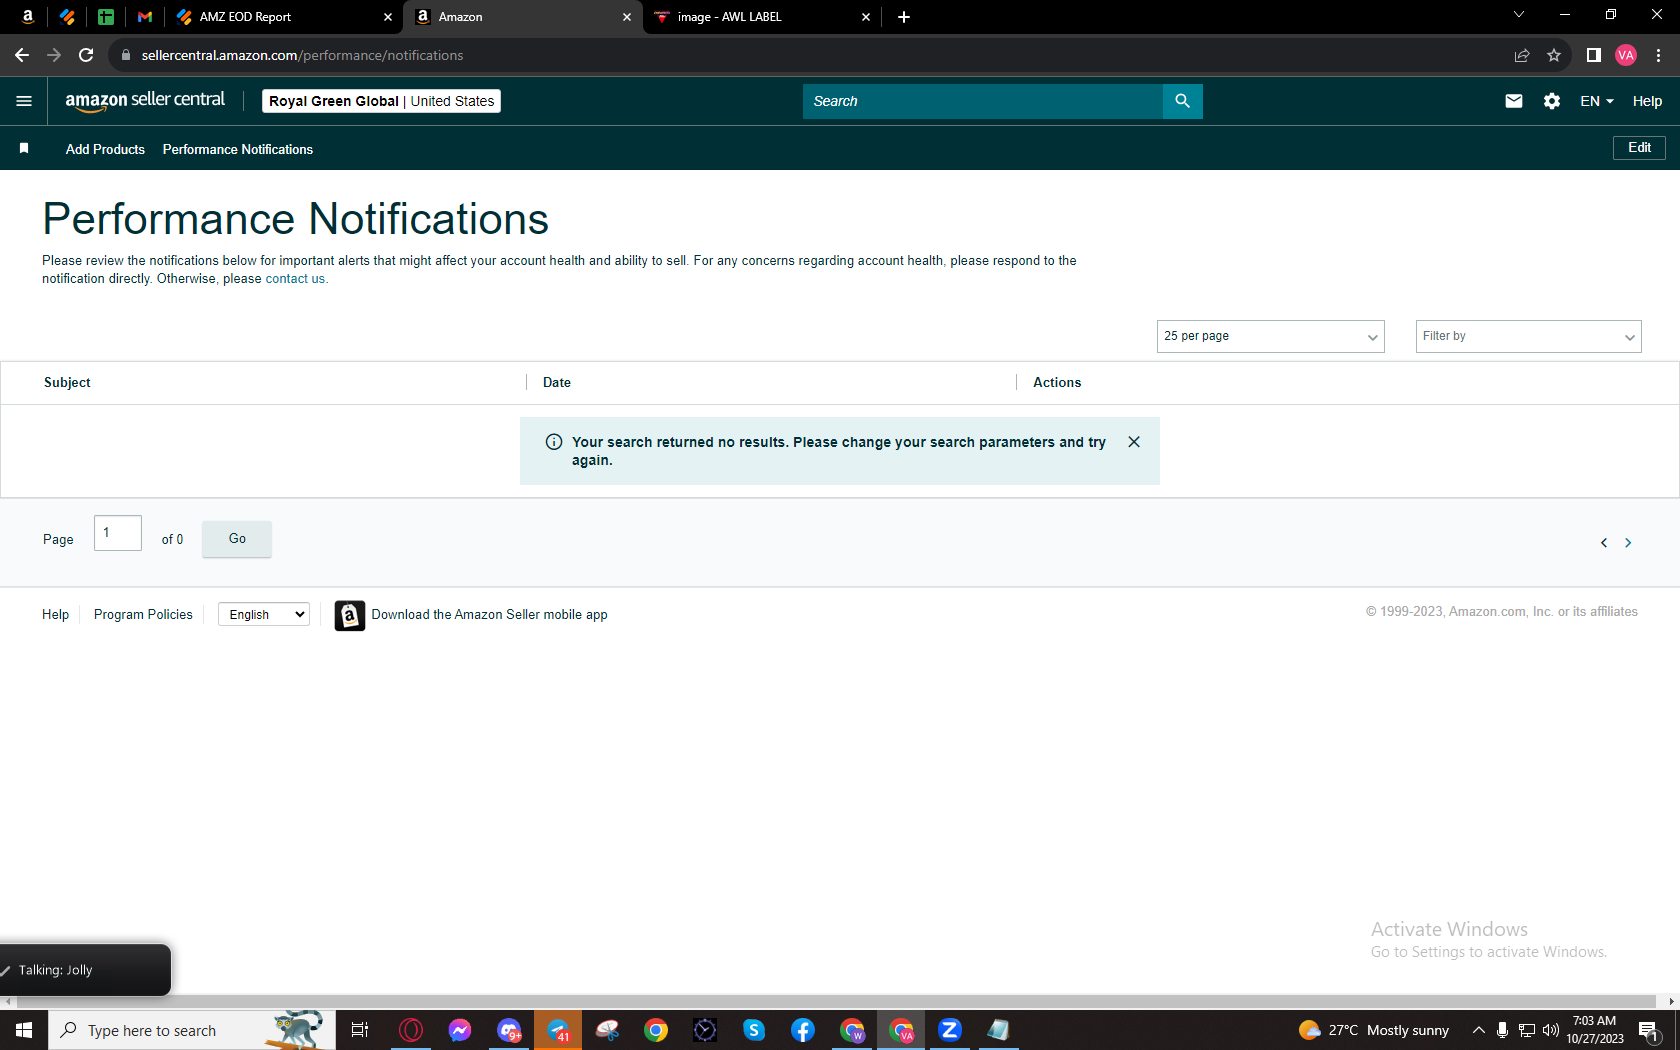This screenshot has width=1680, height=1050.
Task: Go to previous page arrow
Action: coord(1604,543)
